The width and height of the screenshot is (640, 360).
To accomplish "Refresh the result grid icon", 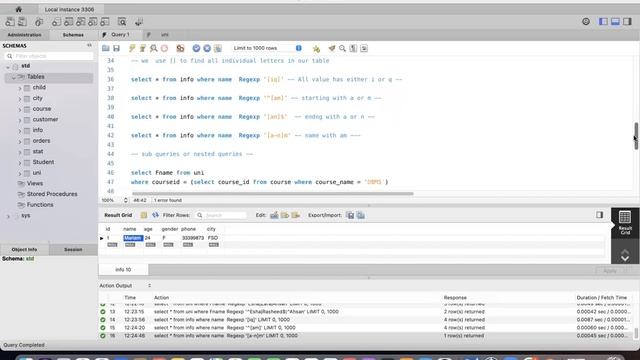I will click(x=155, y=215).
